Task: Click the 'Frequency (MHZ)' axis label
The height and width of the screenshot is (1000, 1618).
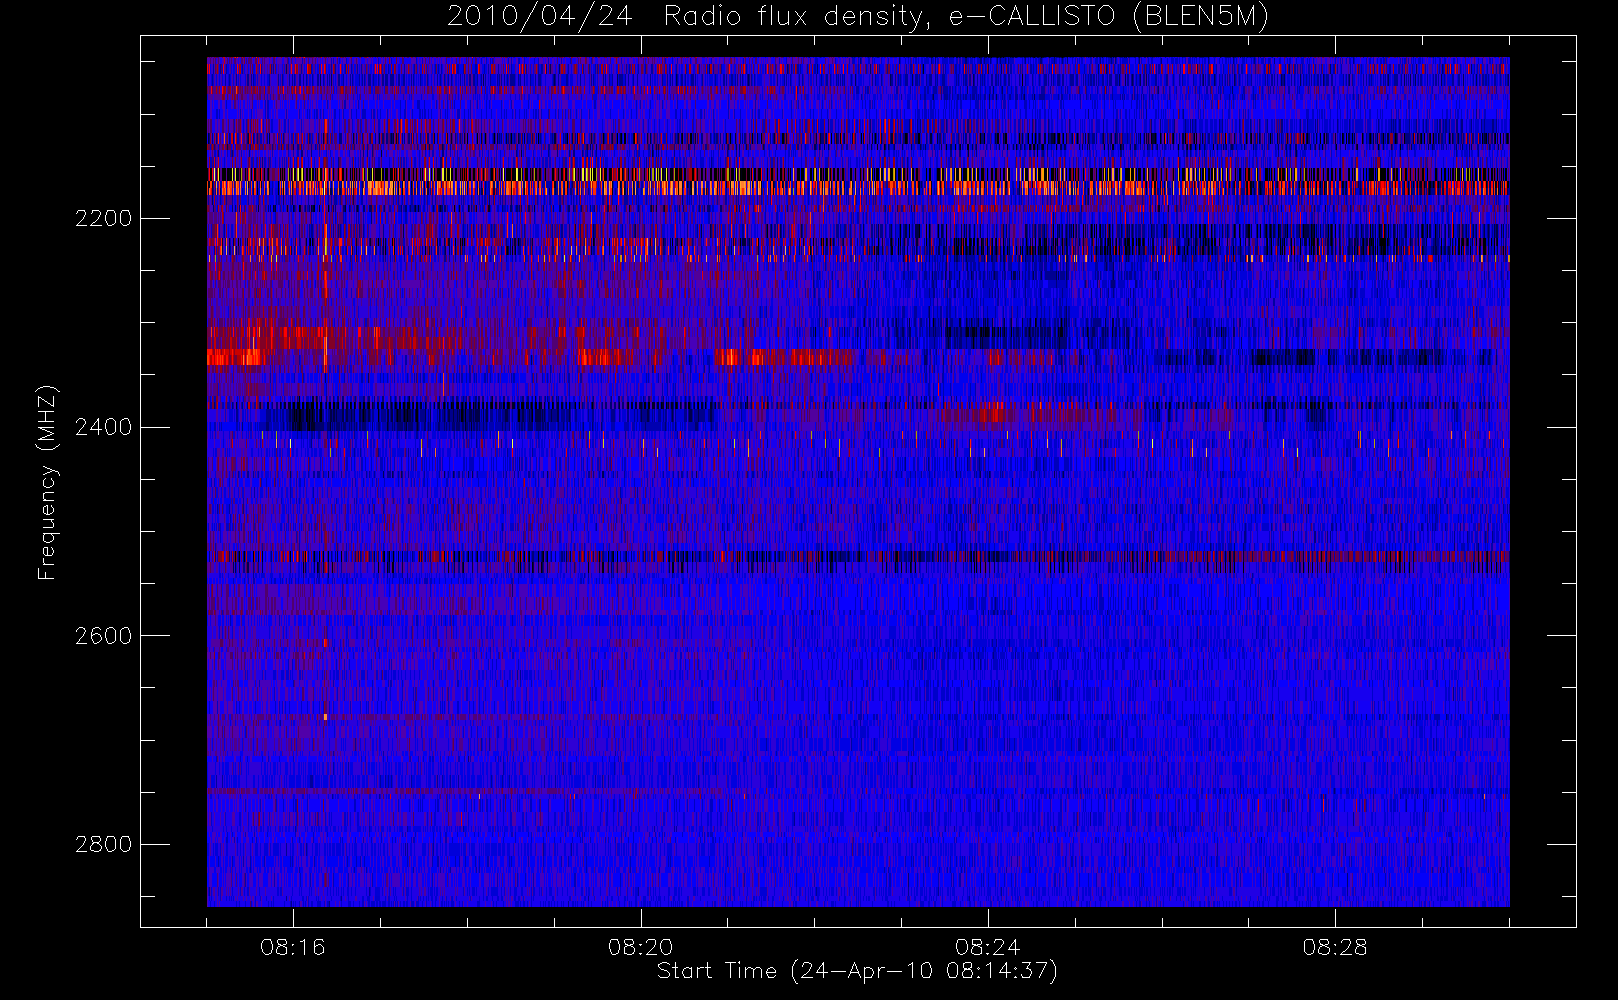Action: pyautogui.click(x=47, y=482)
